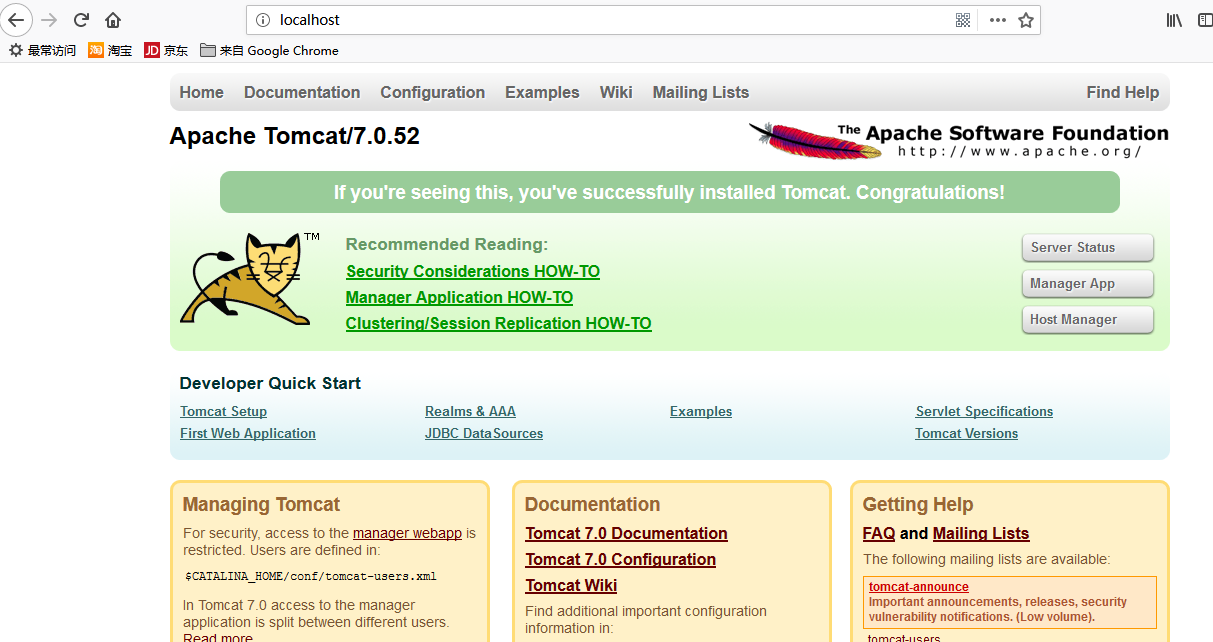
Task: Open the 来自 Google Chrome bookmarks folder
Action: pyautogui.click(x=269, y=50)
